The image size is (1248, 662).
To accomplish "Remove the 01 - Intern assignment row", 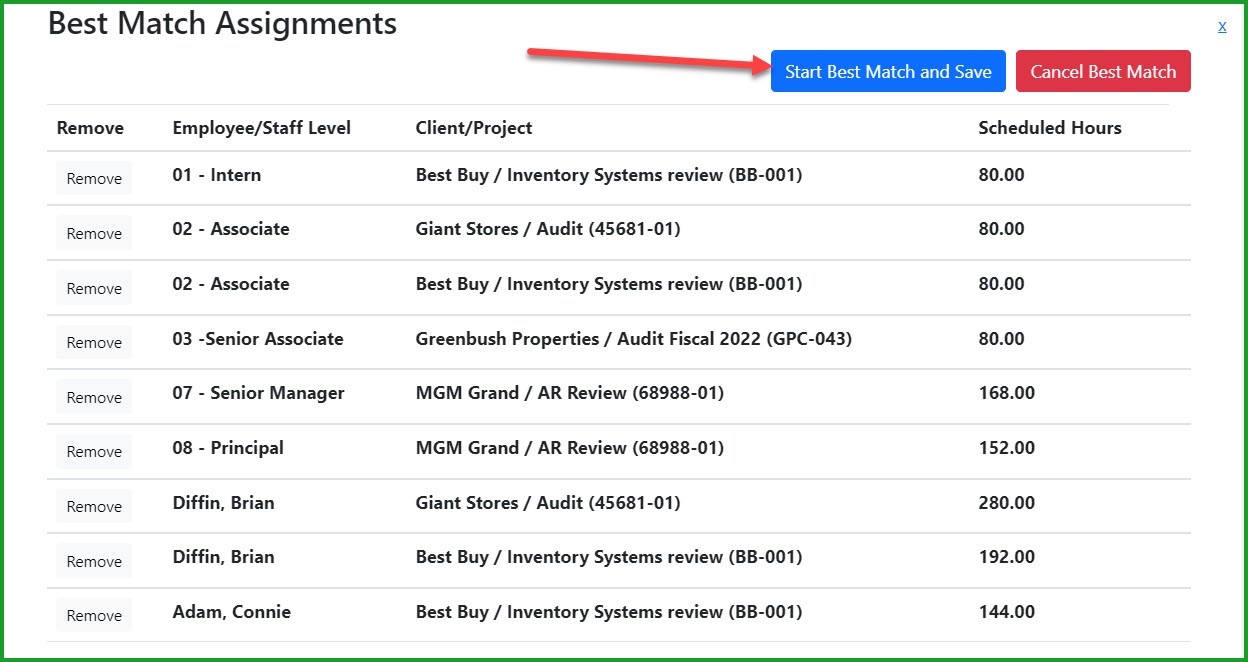I will pos(94,179).
